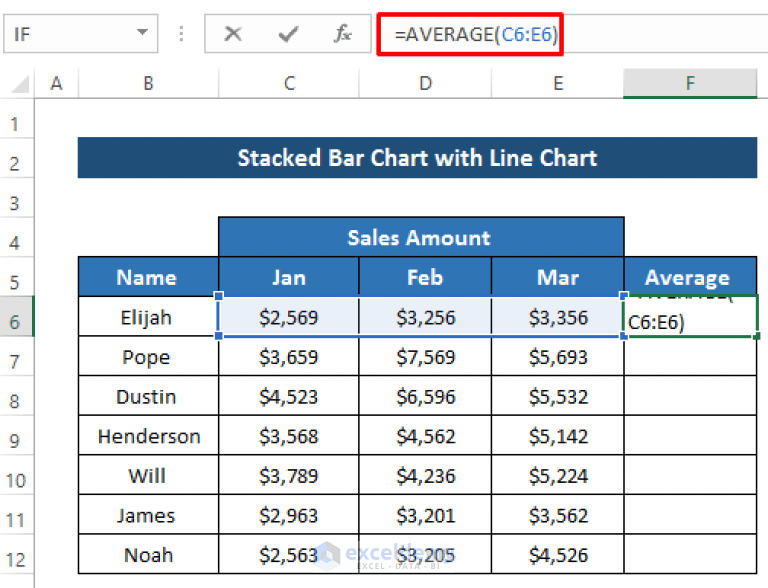768x588 pixels.
Task: Open the Name Box dropdown arrow
Action: pyautogui.click(x=142, y=33)
